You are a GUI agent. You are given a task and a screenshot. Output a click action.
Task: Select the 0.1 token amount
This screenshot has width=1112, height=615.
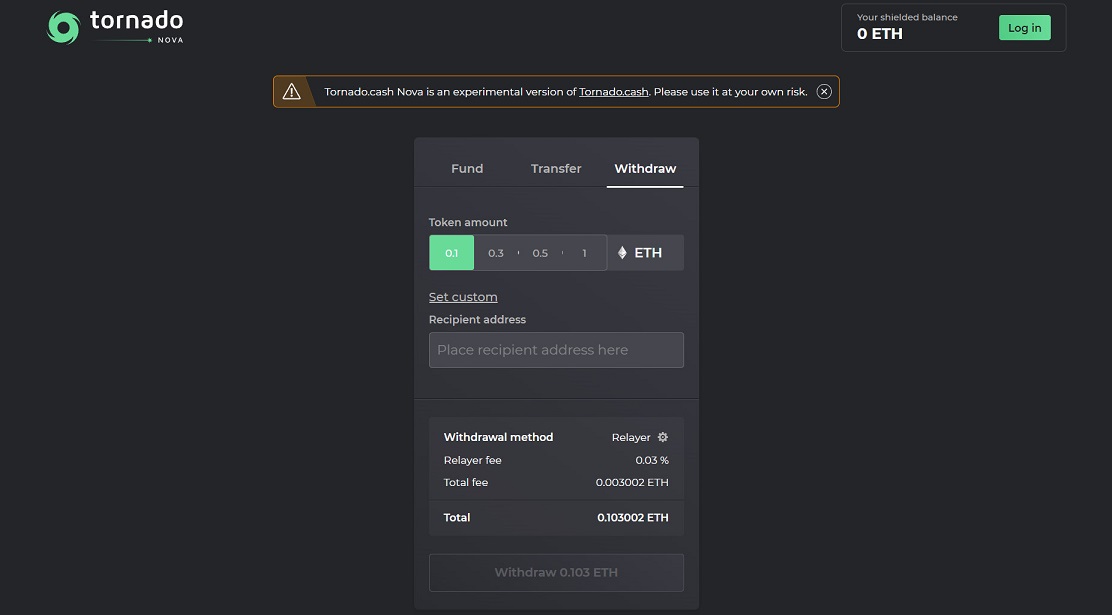pyautogui.click(x=452, y=253)
